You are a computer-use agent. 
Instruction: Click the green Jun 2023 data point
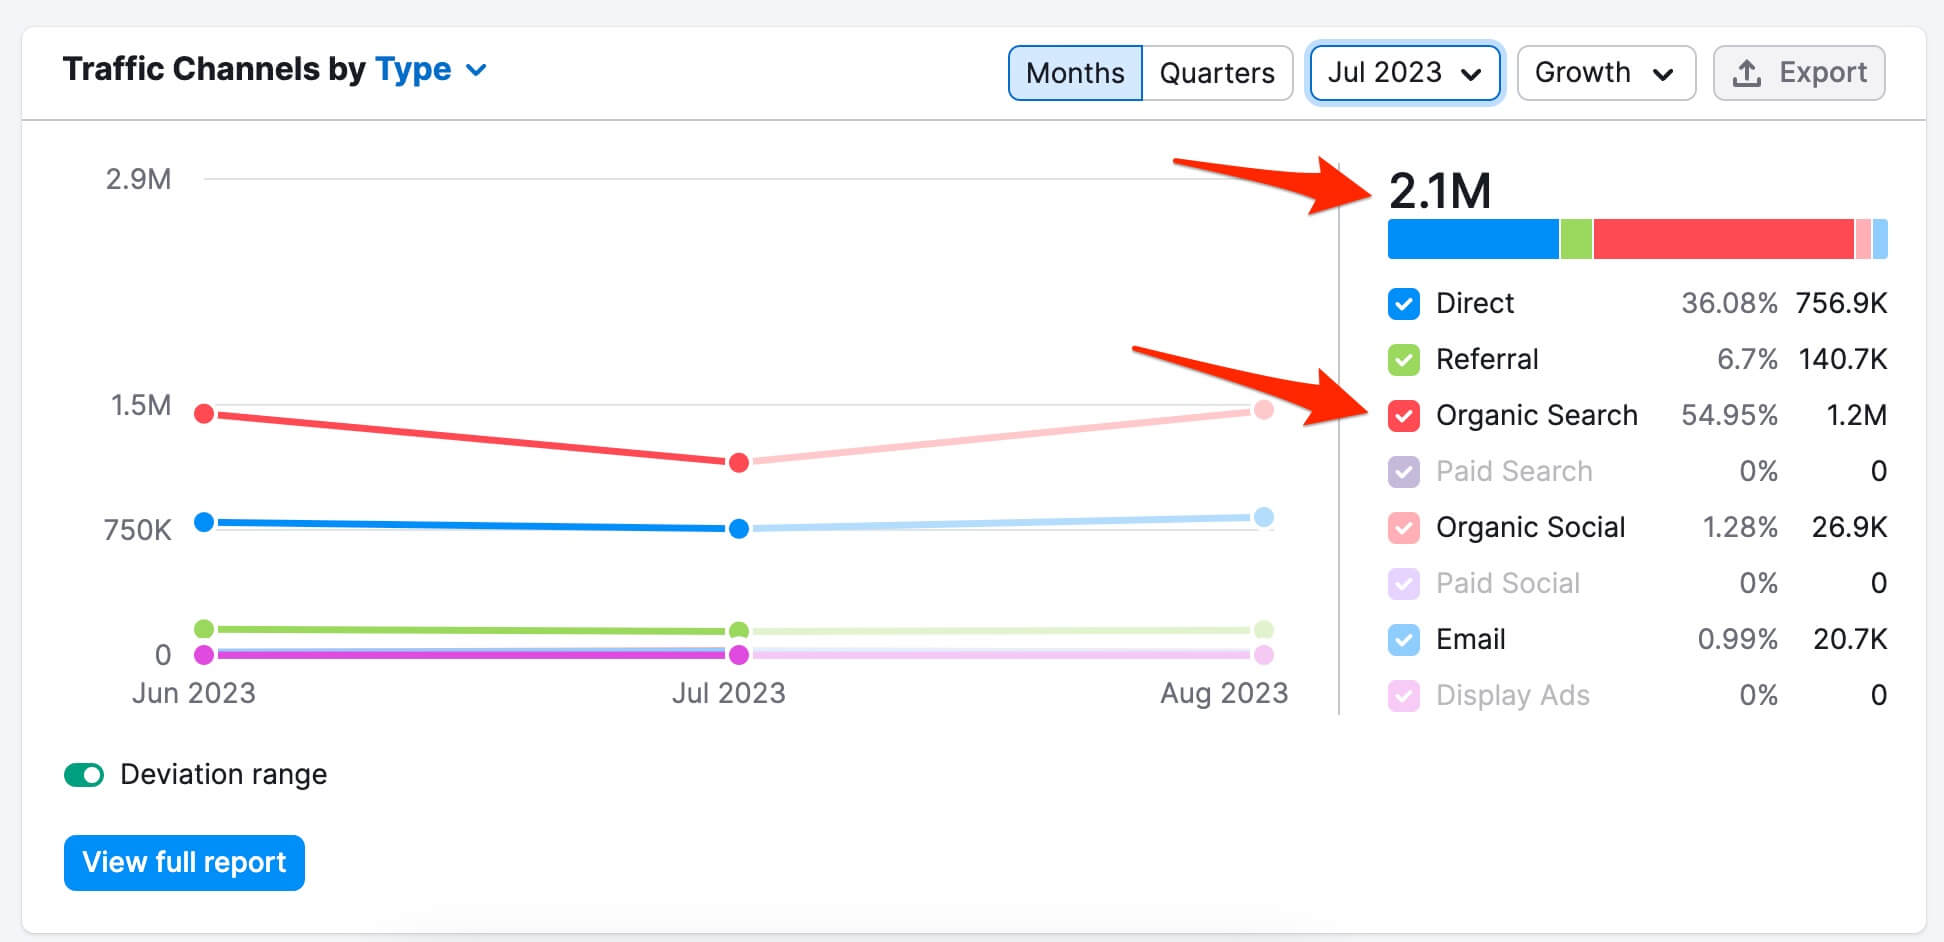click(204, 628)
